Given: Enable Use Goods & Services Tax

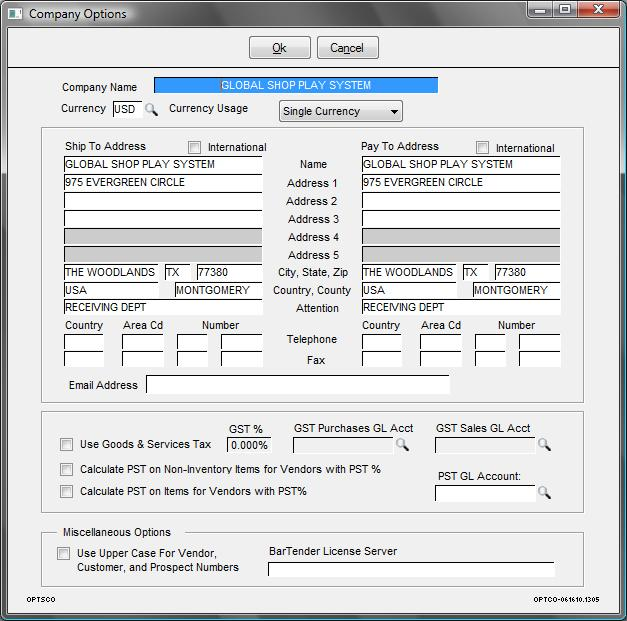Looking at the screenshot, I should click(66, 444).
